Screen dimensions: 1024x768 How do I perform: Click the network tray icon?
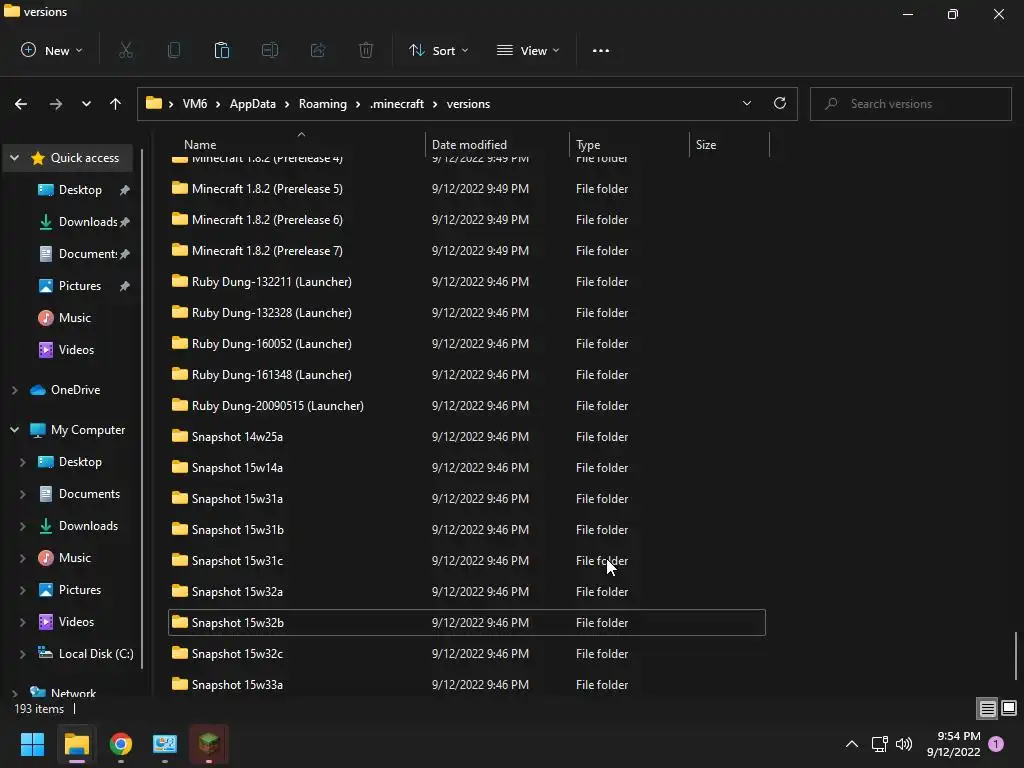(x=879, y=744)
